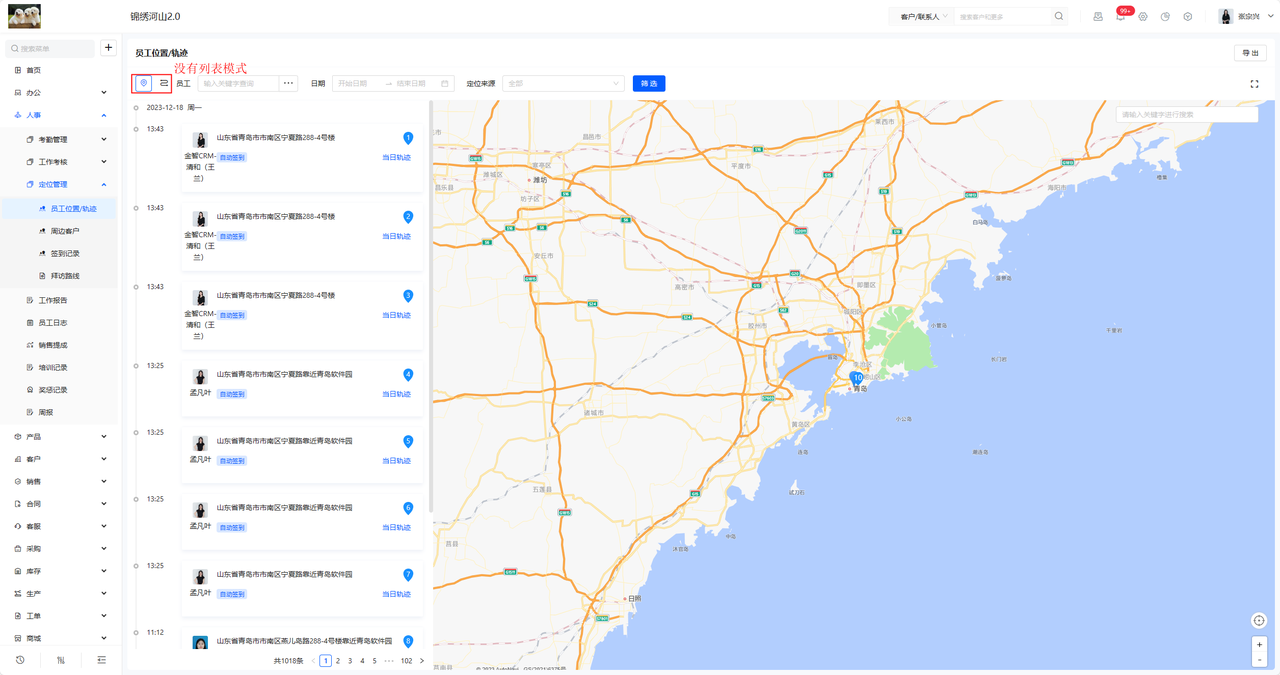Open the 定位来源 dropdown
This screenshot has width=1280, height=675.
[x=562, y=84]
